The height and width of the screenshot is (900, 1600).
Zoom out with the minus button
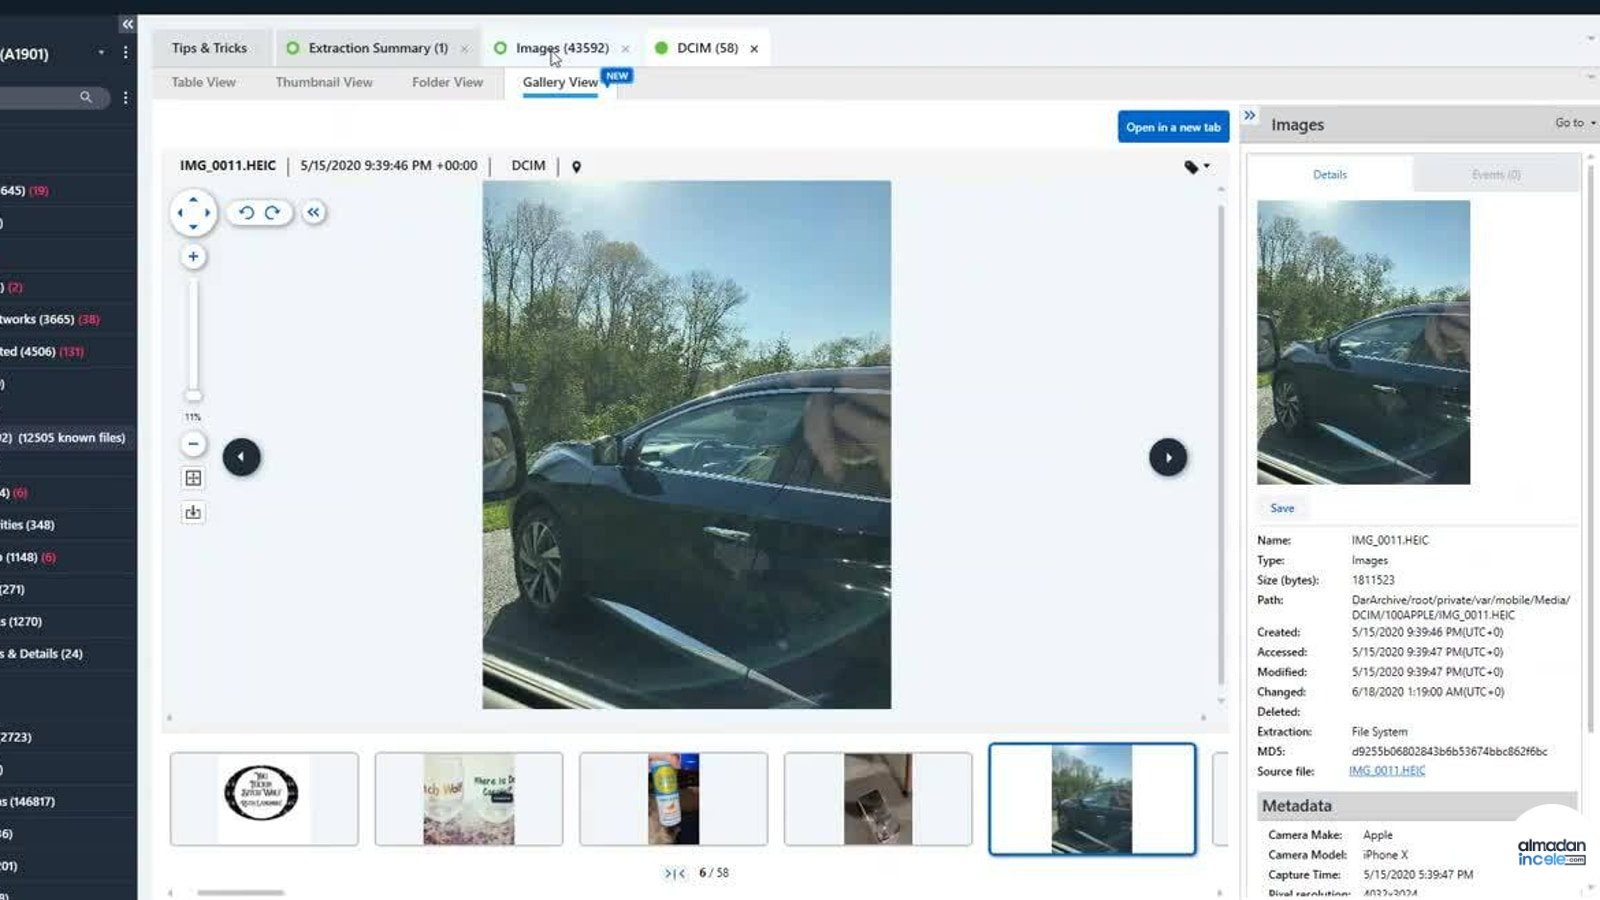point(193,444)
